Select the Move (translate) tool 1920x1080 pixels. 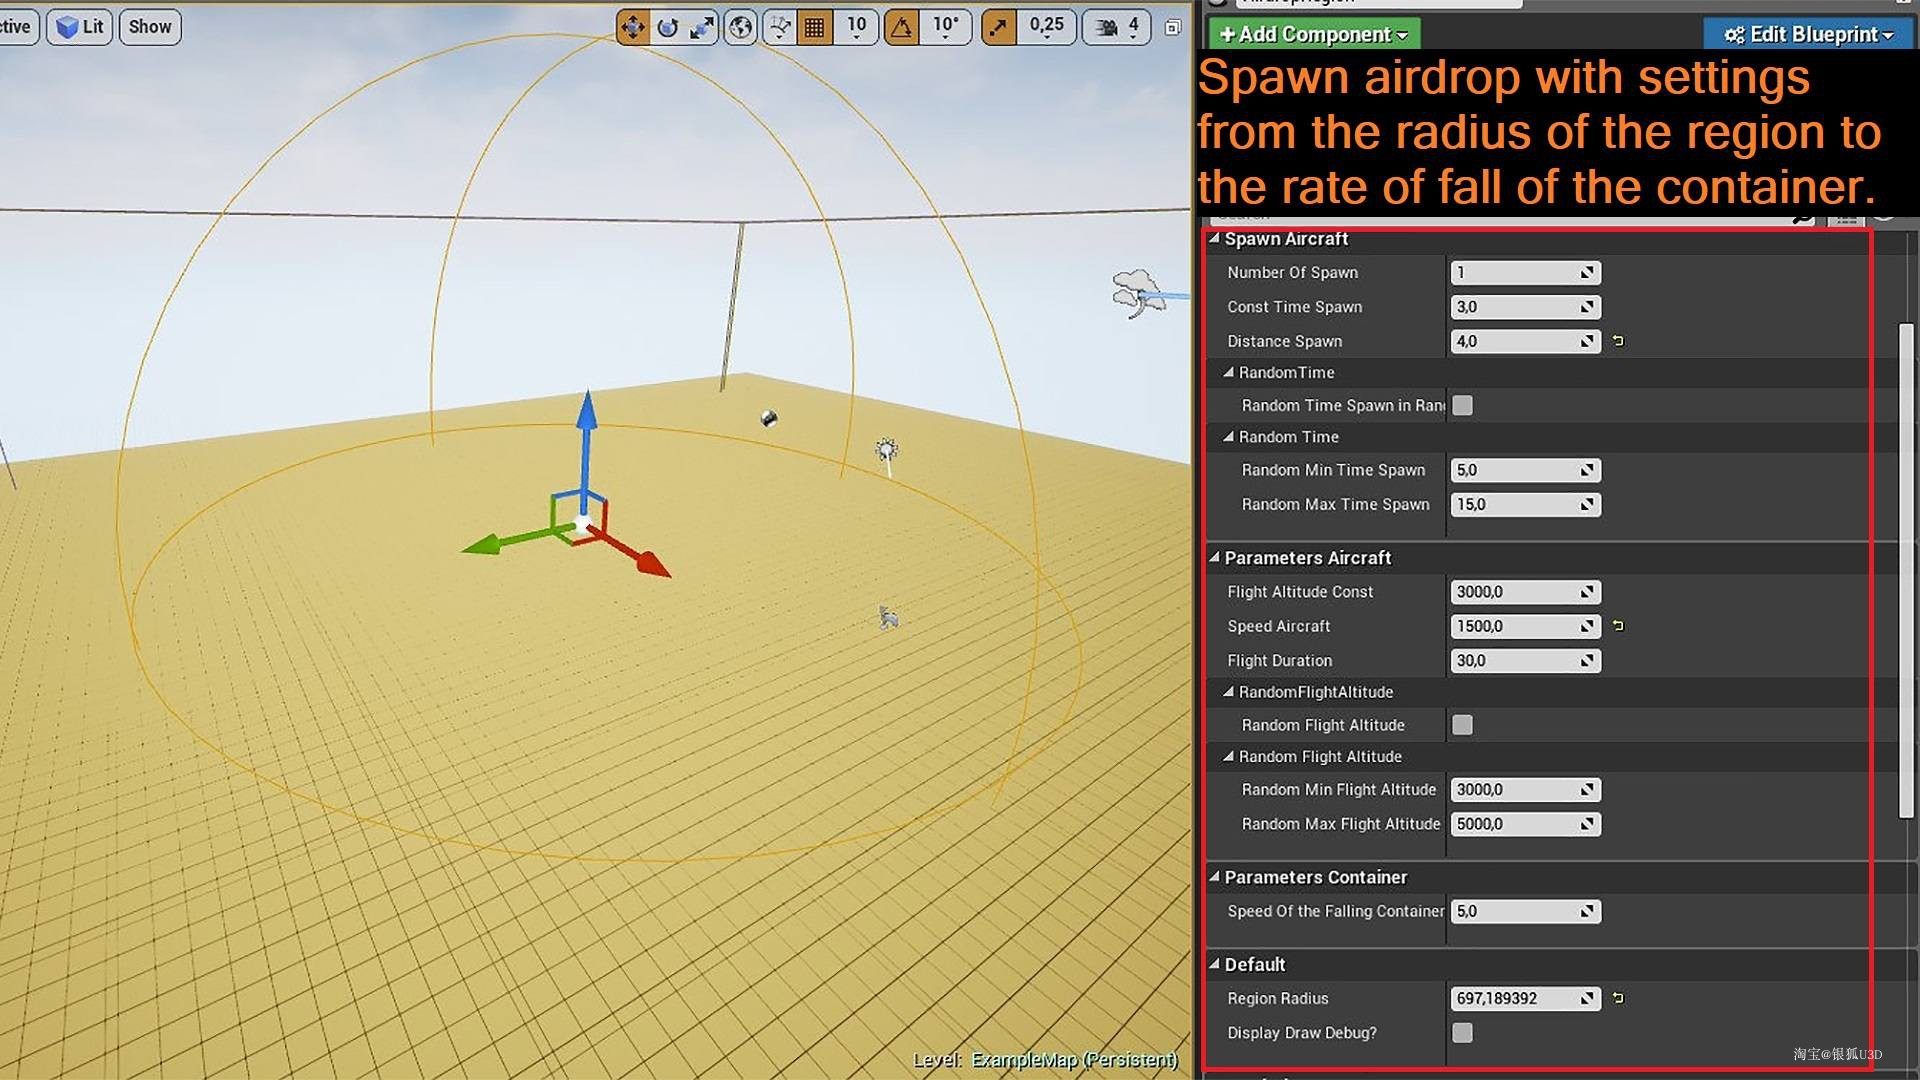click(x=632, y=27)
